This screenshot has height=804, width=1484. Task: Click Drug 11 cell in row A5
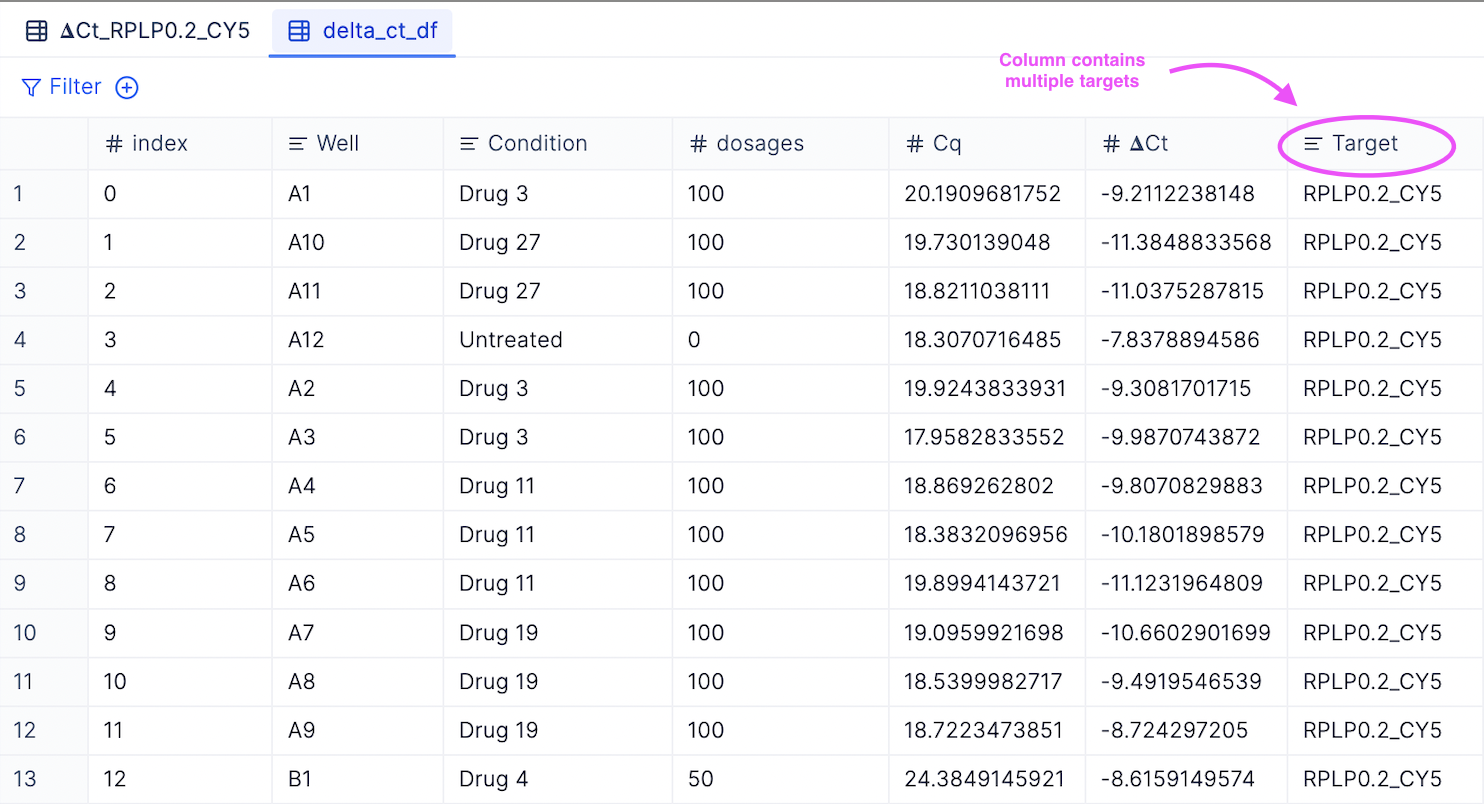tap(558, 535)
